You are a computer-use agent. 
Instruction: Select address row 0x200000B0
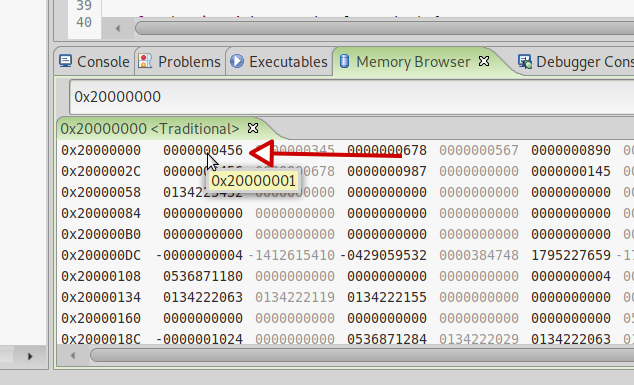(101, 235)
